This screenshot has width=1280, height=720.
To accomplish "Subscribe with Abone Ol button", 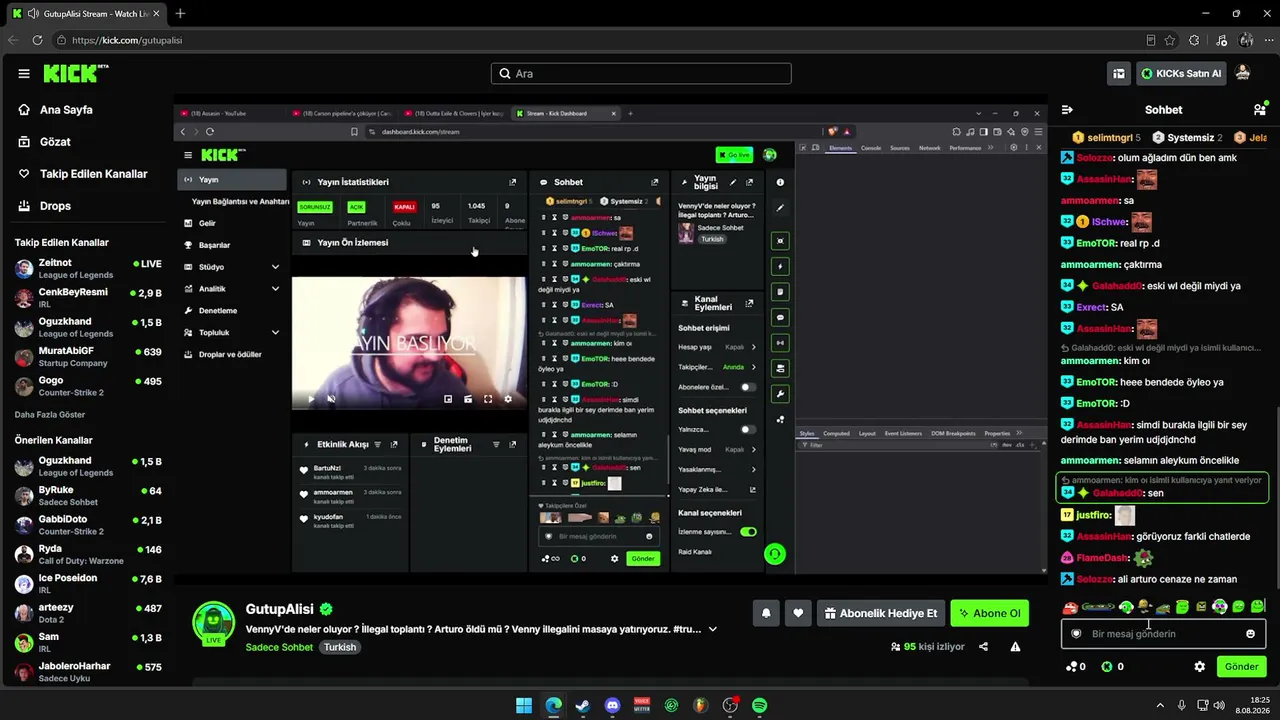I will click(x=989, y=613).
